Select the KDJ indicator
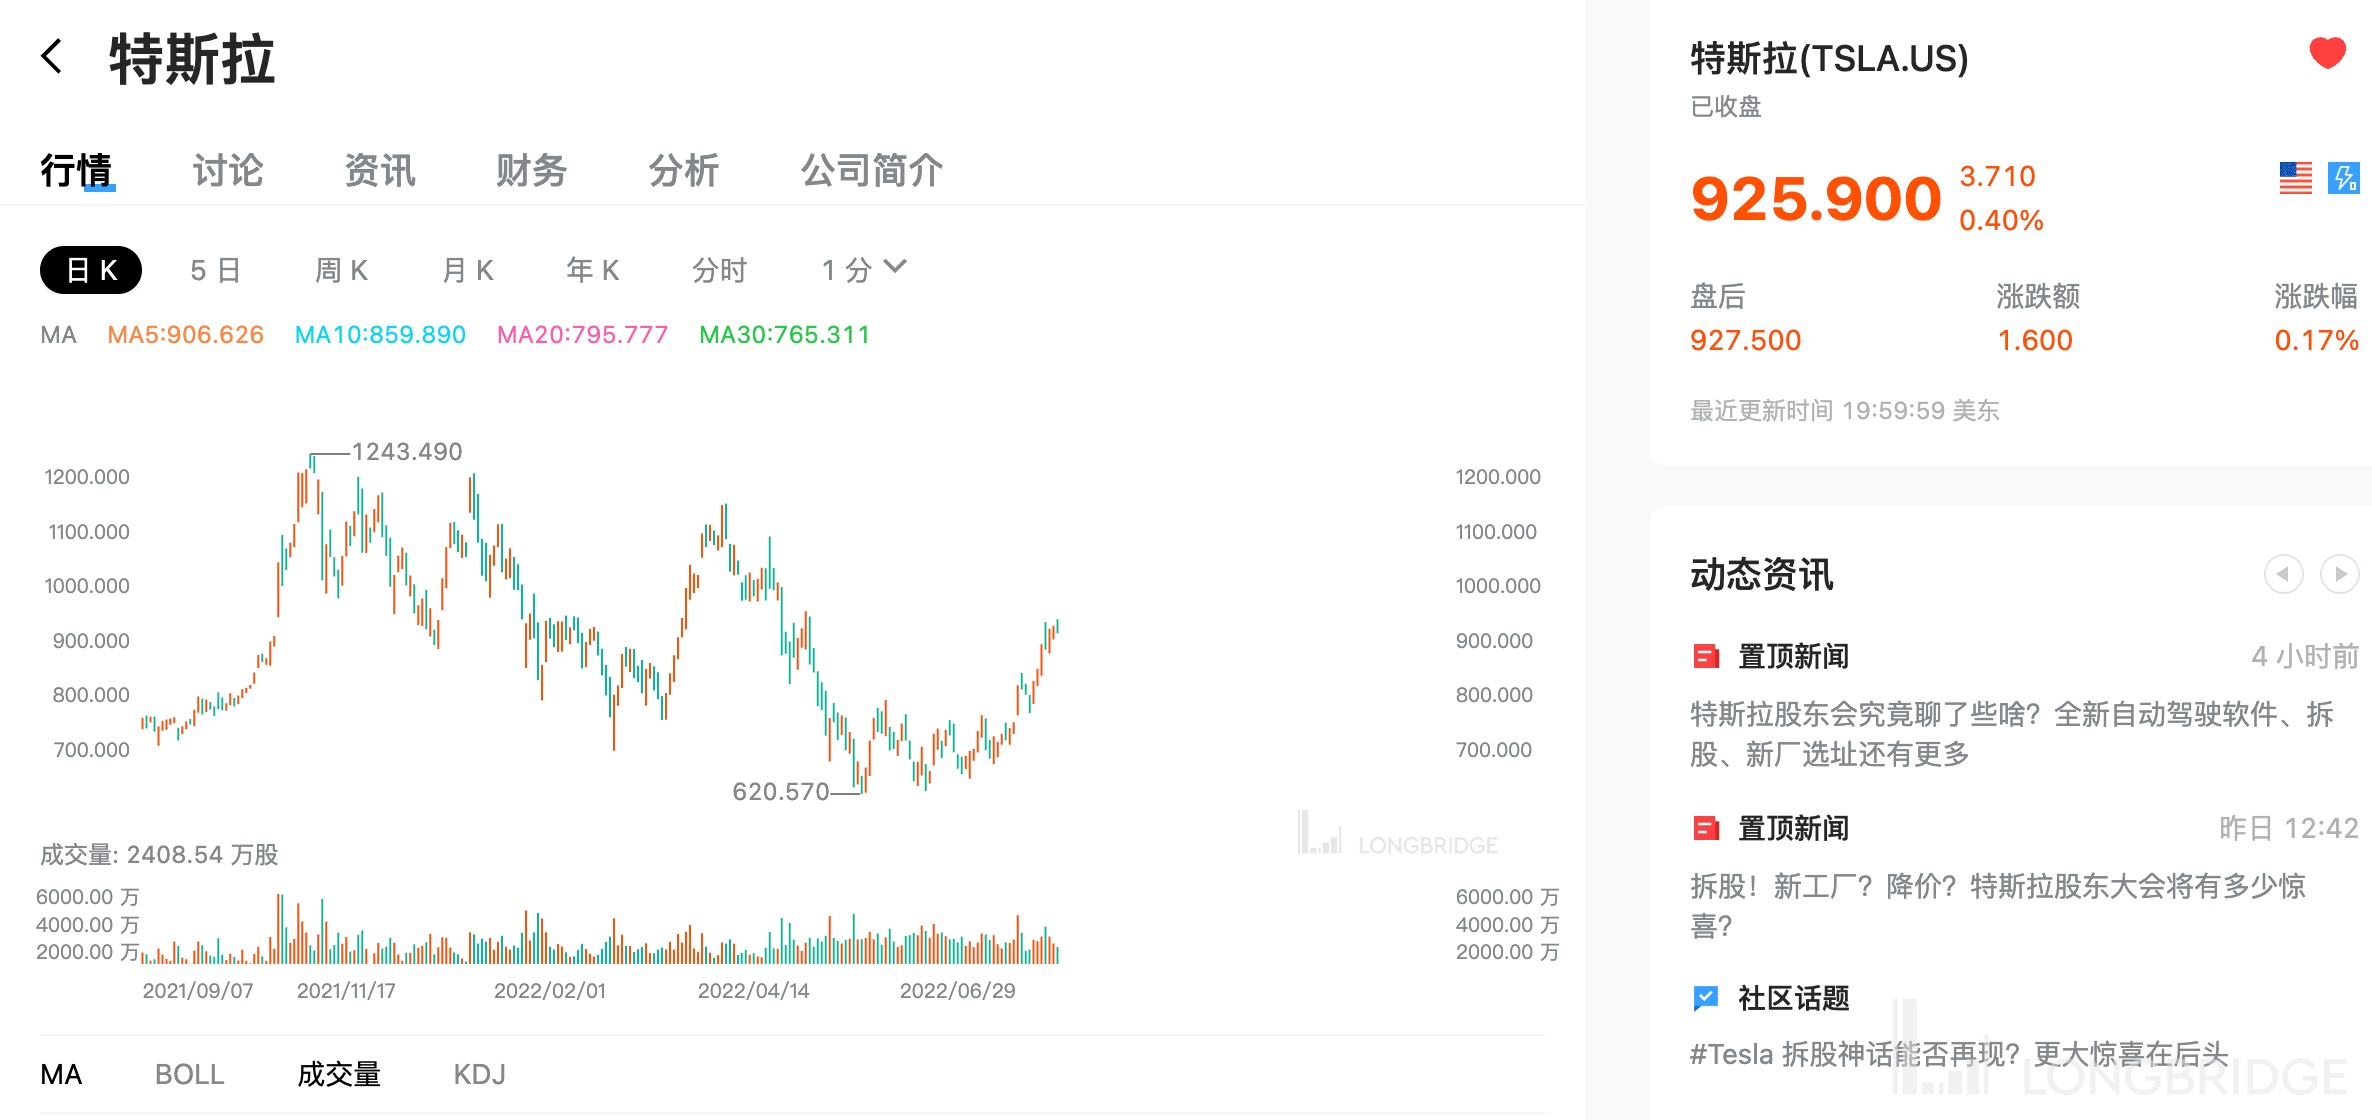The height and width of the screenshot is (1120, 2372). coord(479,1074)
